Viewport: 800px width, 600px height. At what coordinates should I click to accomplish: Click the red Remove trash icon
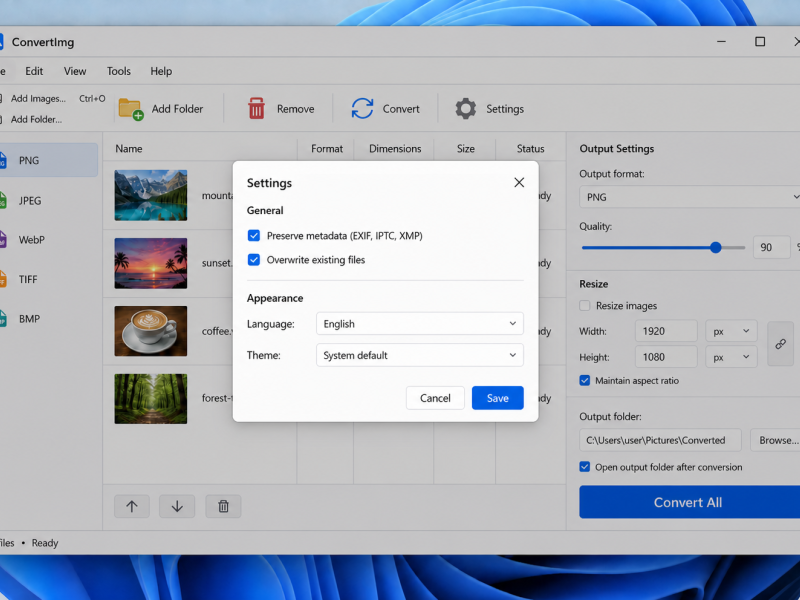pyautogui.click(x=256, y=109)
